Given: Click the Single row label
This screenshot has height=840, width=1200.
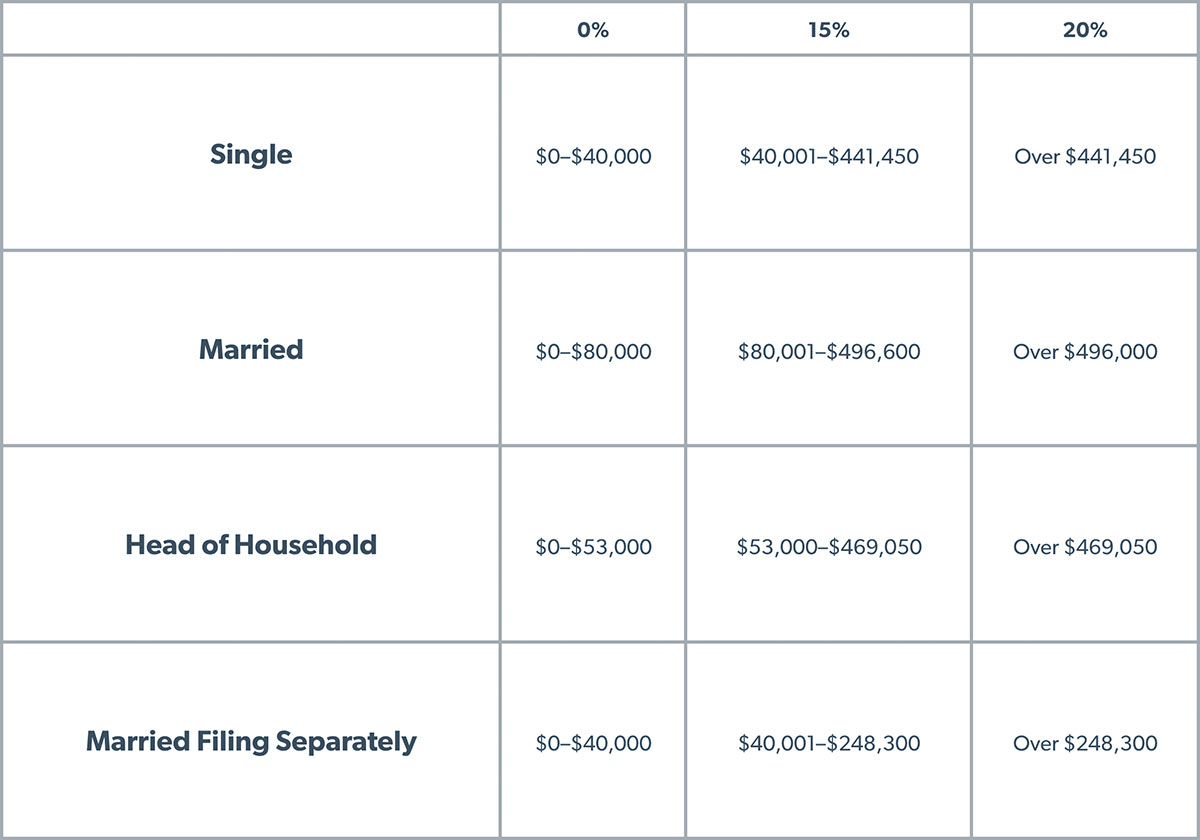Looking at the screenshot, I should (x=251, y=155).
